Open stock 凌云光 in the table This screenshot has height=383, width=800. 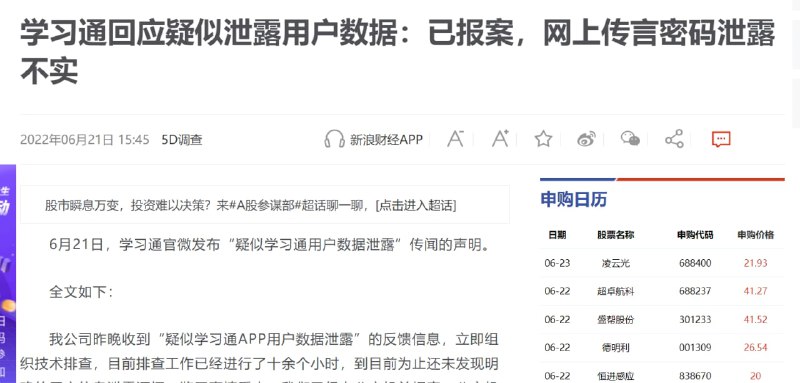click(x=616, y=263)
